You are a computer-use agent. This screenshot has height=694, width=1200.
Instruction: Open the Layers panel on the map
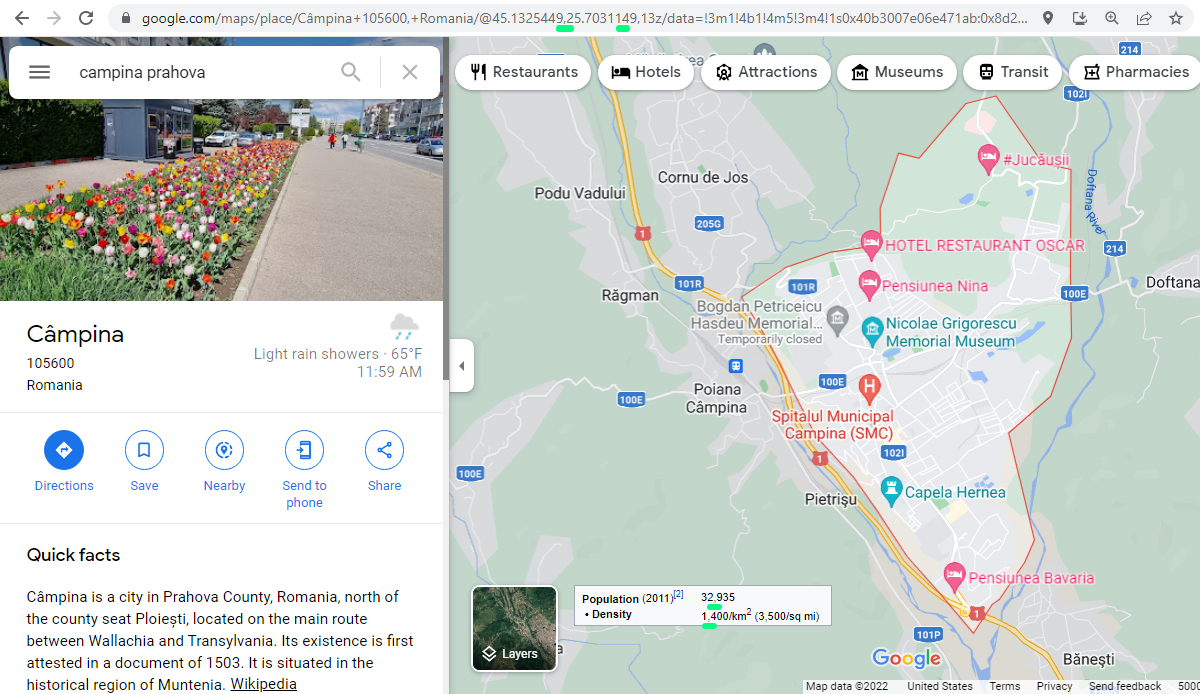(x=513, y=628)
